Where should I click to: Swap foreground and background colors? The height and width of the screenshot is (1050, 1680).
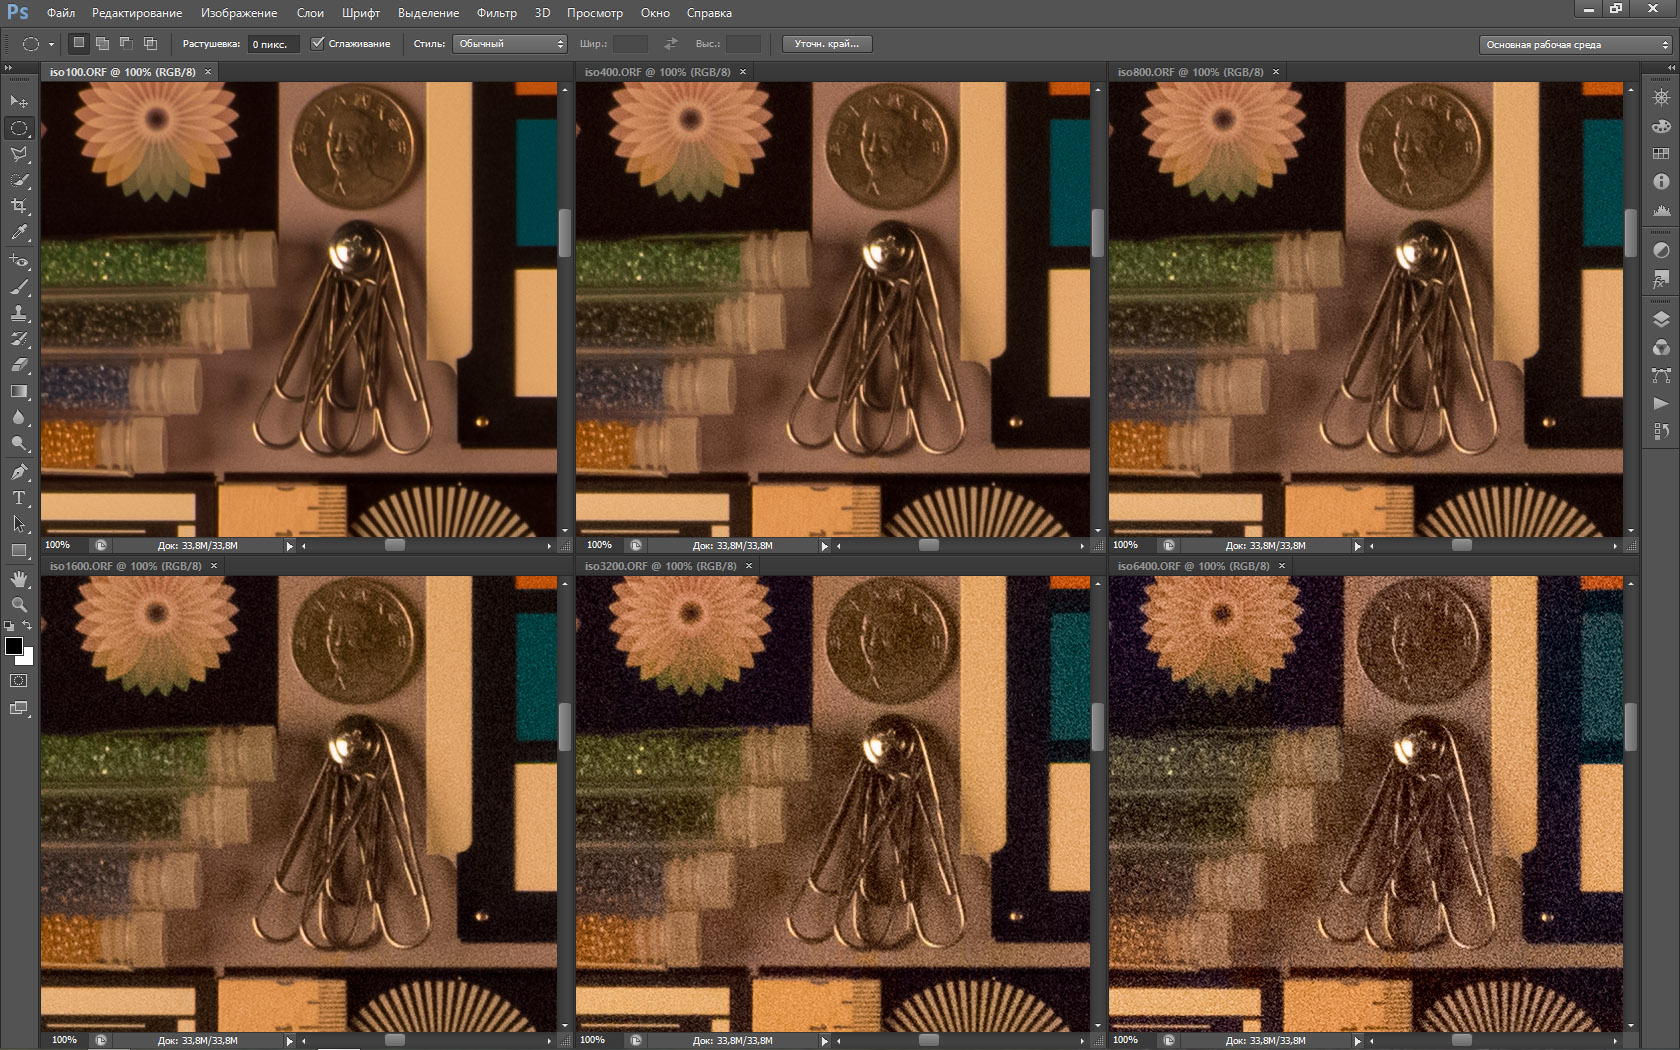[28, 625]
